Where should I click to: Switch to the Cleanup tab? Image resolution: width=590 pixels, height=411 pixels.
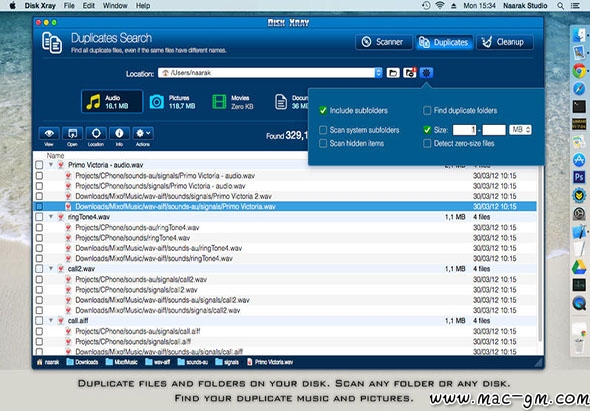[505, 42]
